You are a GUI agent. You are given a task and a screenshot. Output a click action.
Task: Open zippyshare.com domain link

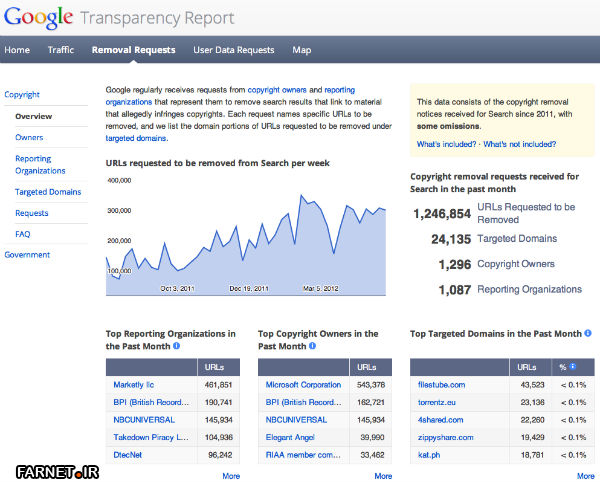[x=446, y=437]
